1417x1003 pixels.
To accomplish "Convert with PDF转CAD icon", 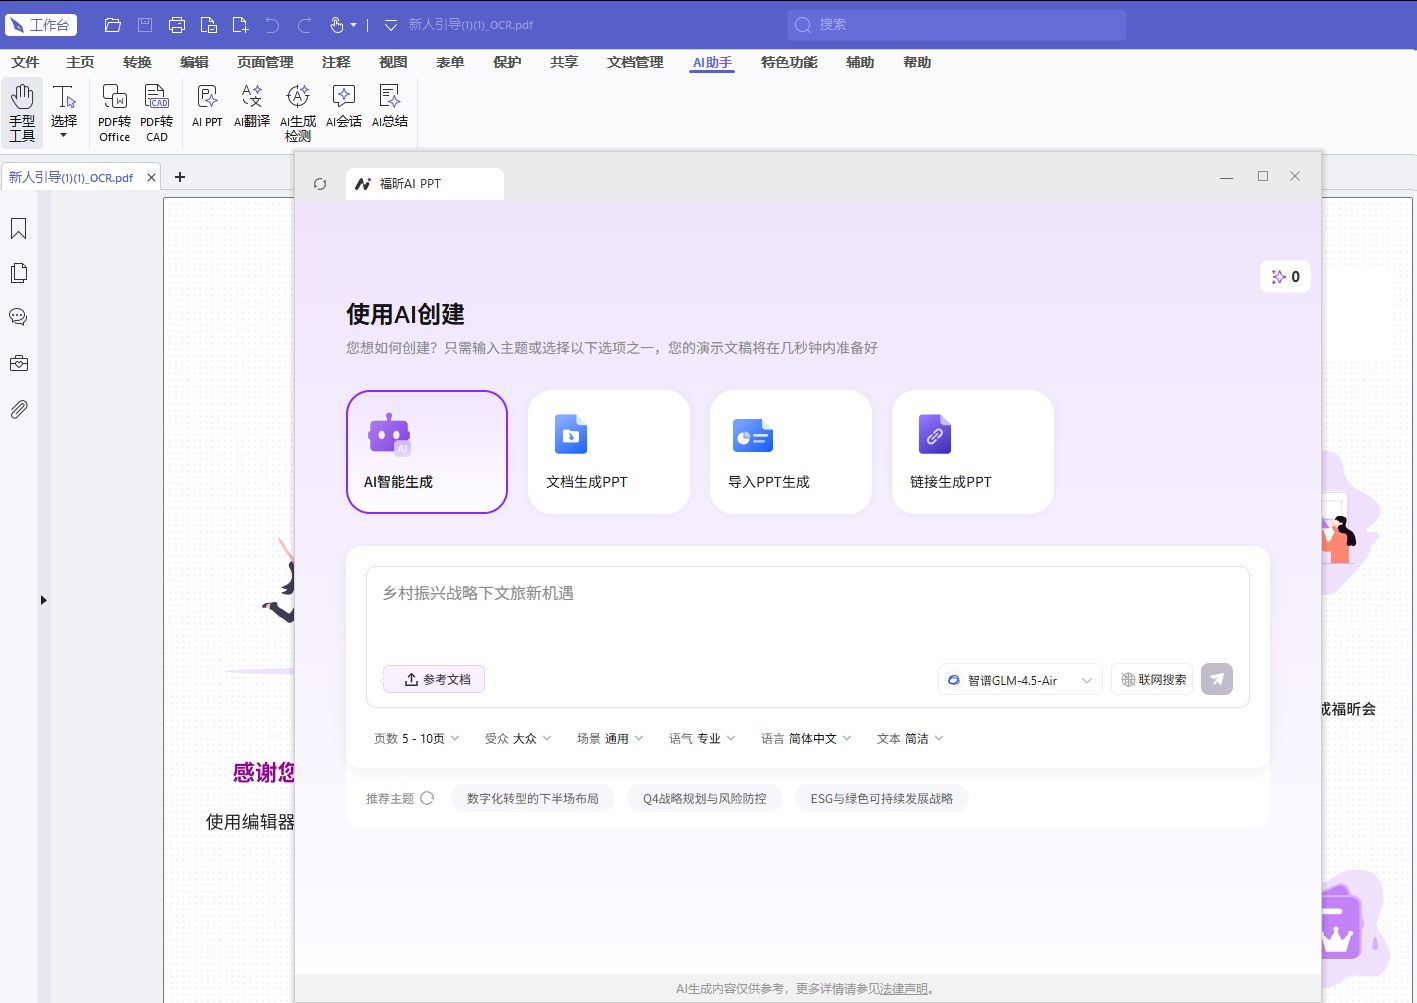I will pyautogui.click(x=157, y=113).
